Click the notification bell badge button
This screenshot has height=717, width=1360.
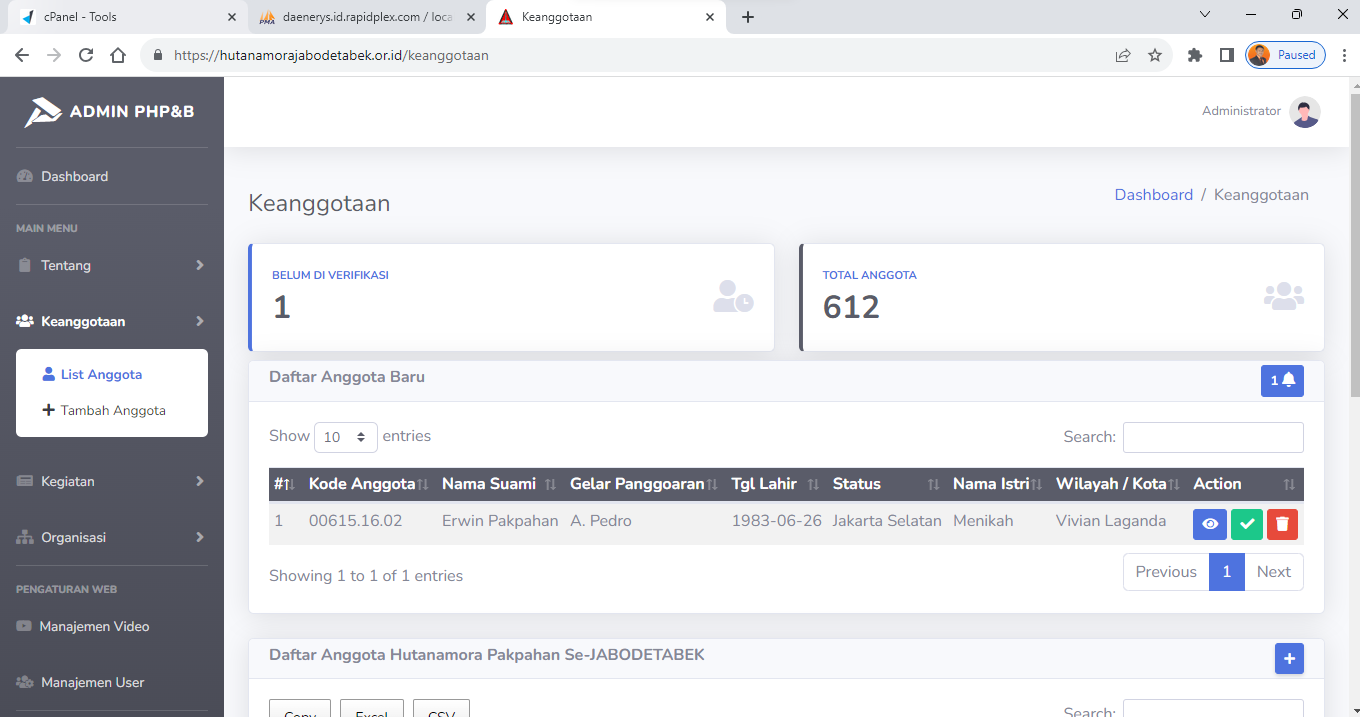pos(1282,380)
